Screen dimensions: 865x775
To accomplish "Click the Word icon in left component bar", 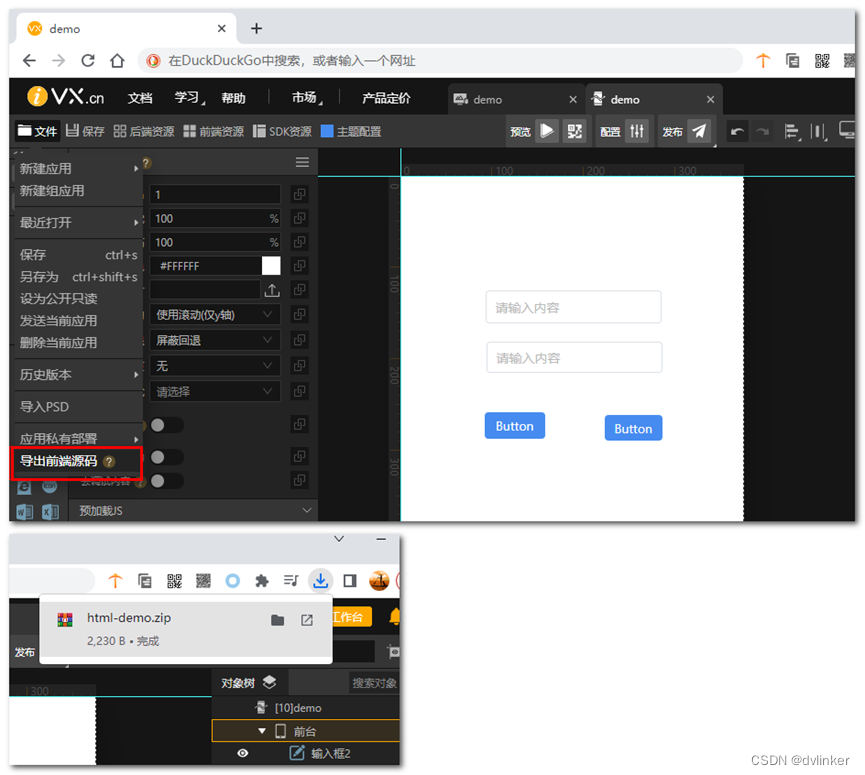I will click(x=24, y=511).
